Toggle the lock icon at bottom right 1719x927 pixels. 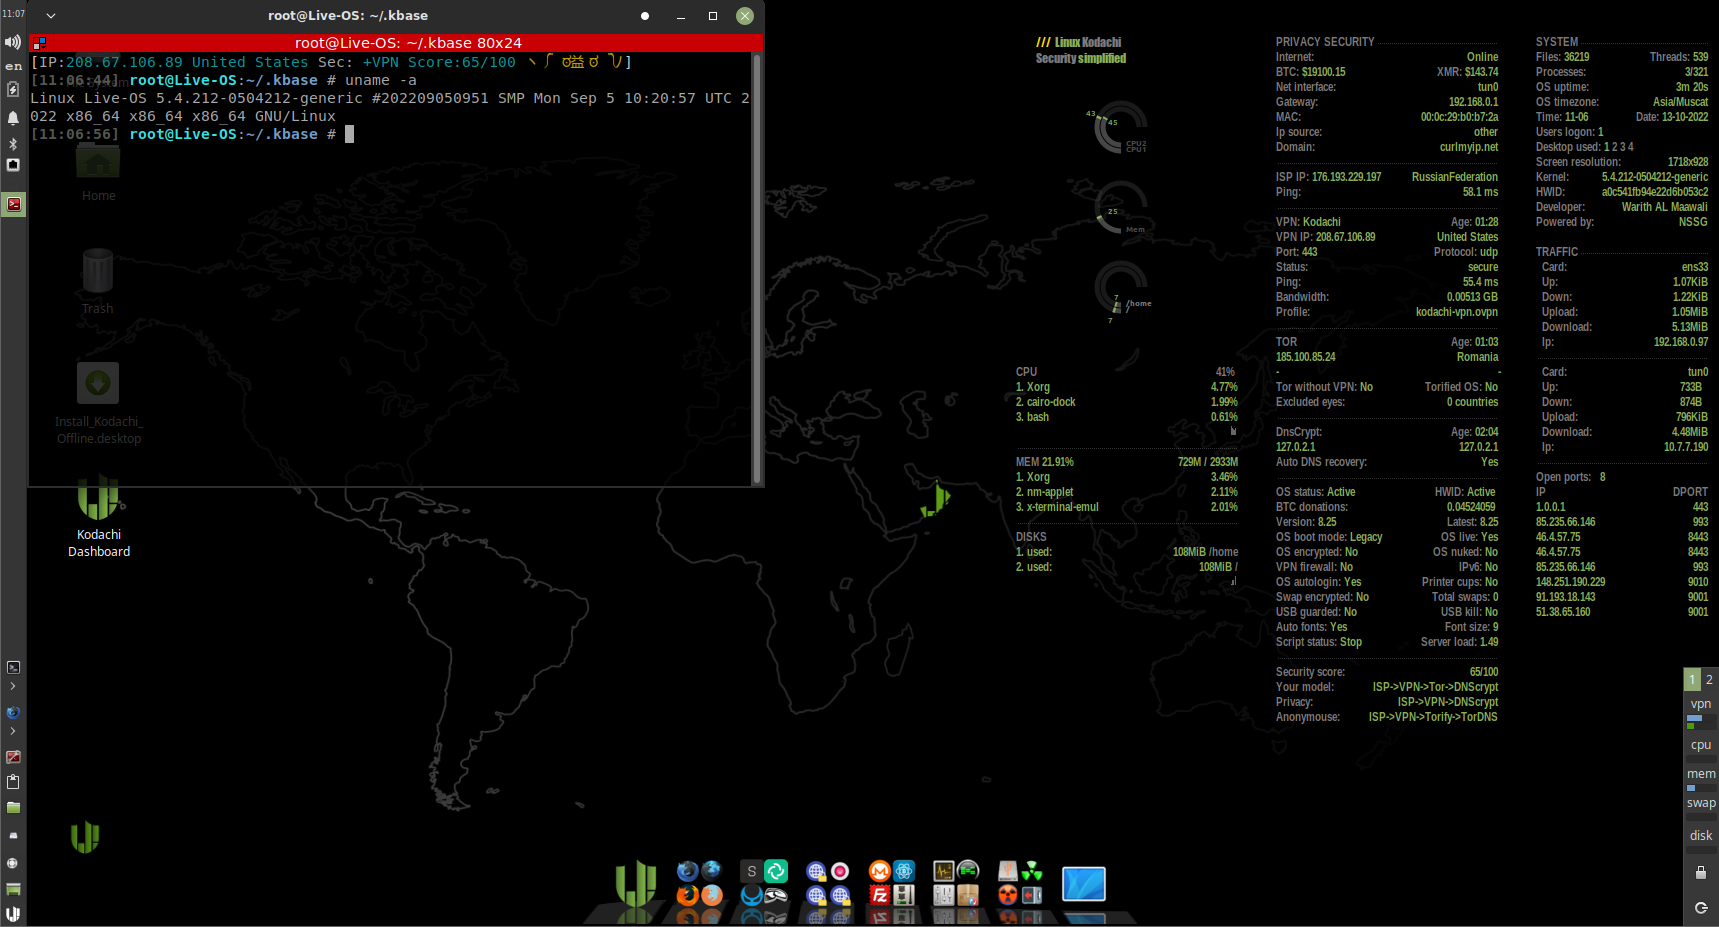click(1700, 872)
